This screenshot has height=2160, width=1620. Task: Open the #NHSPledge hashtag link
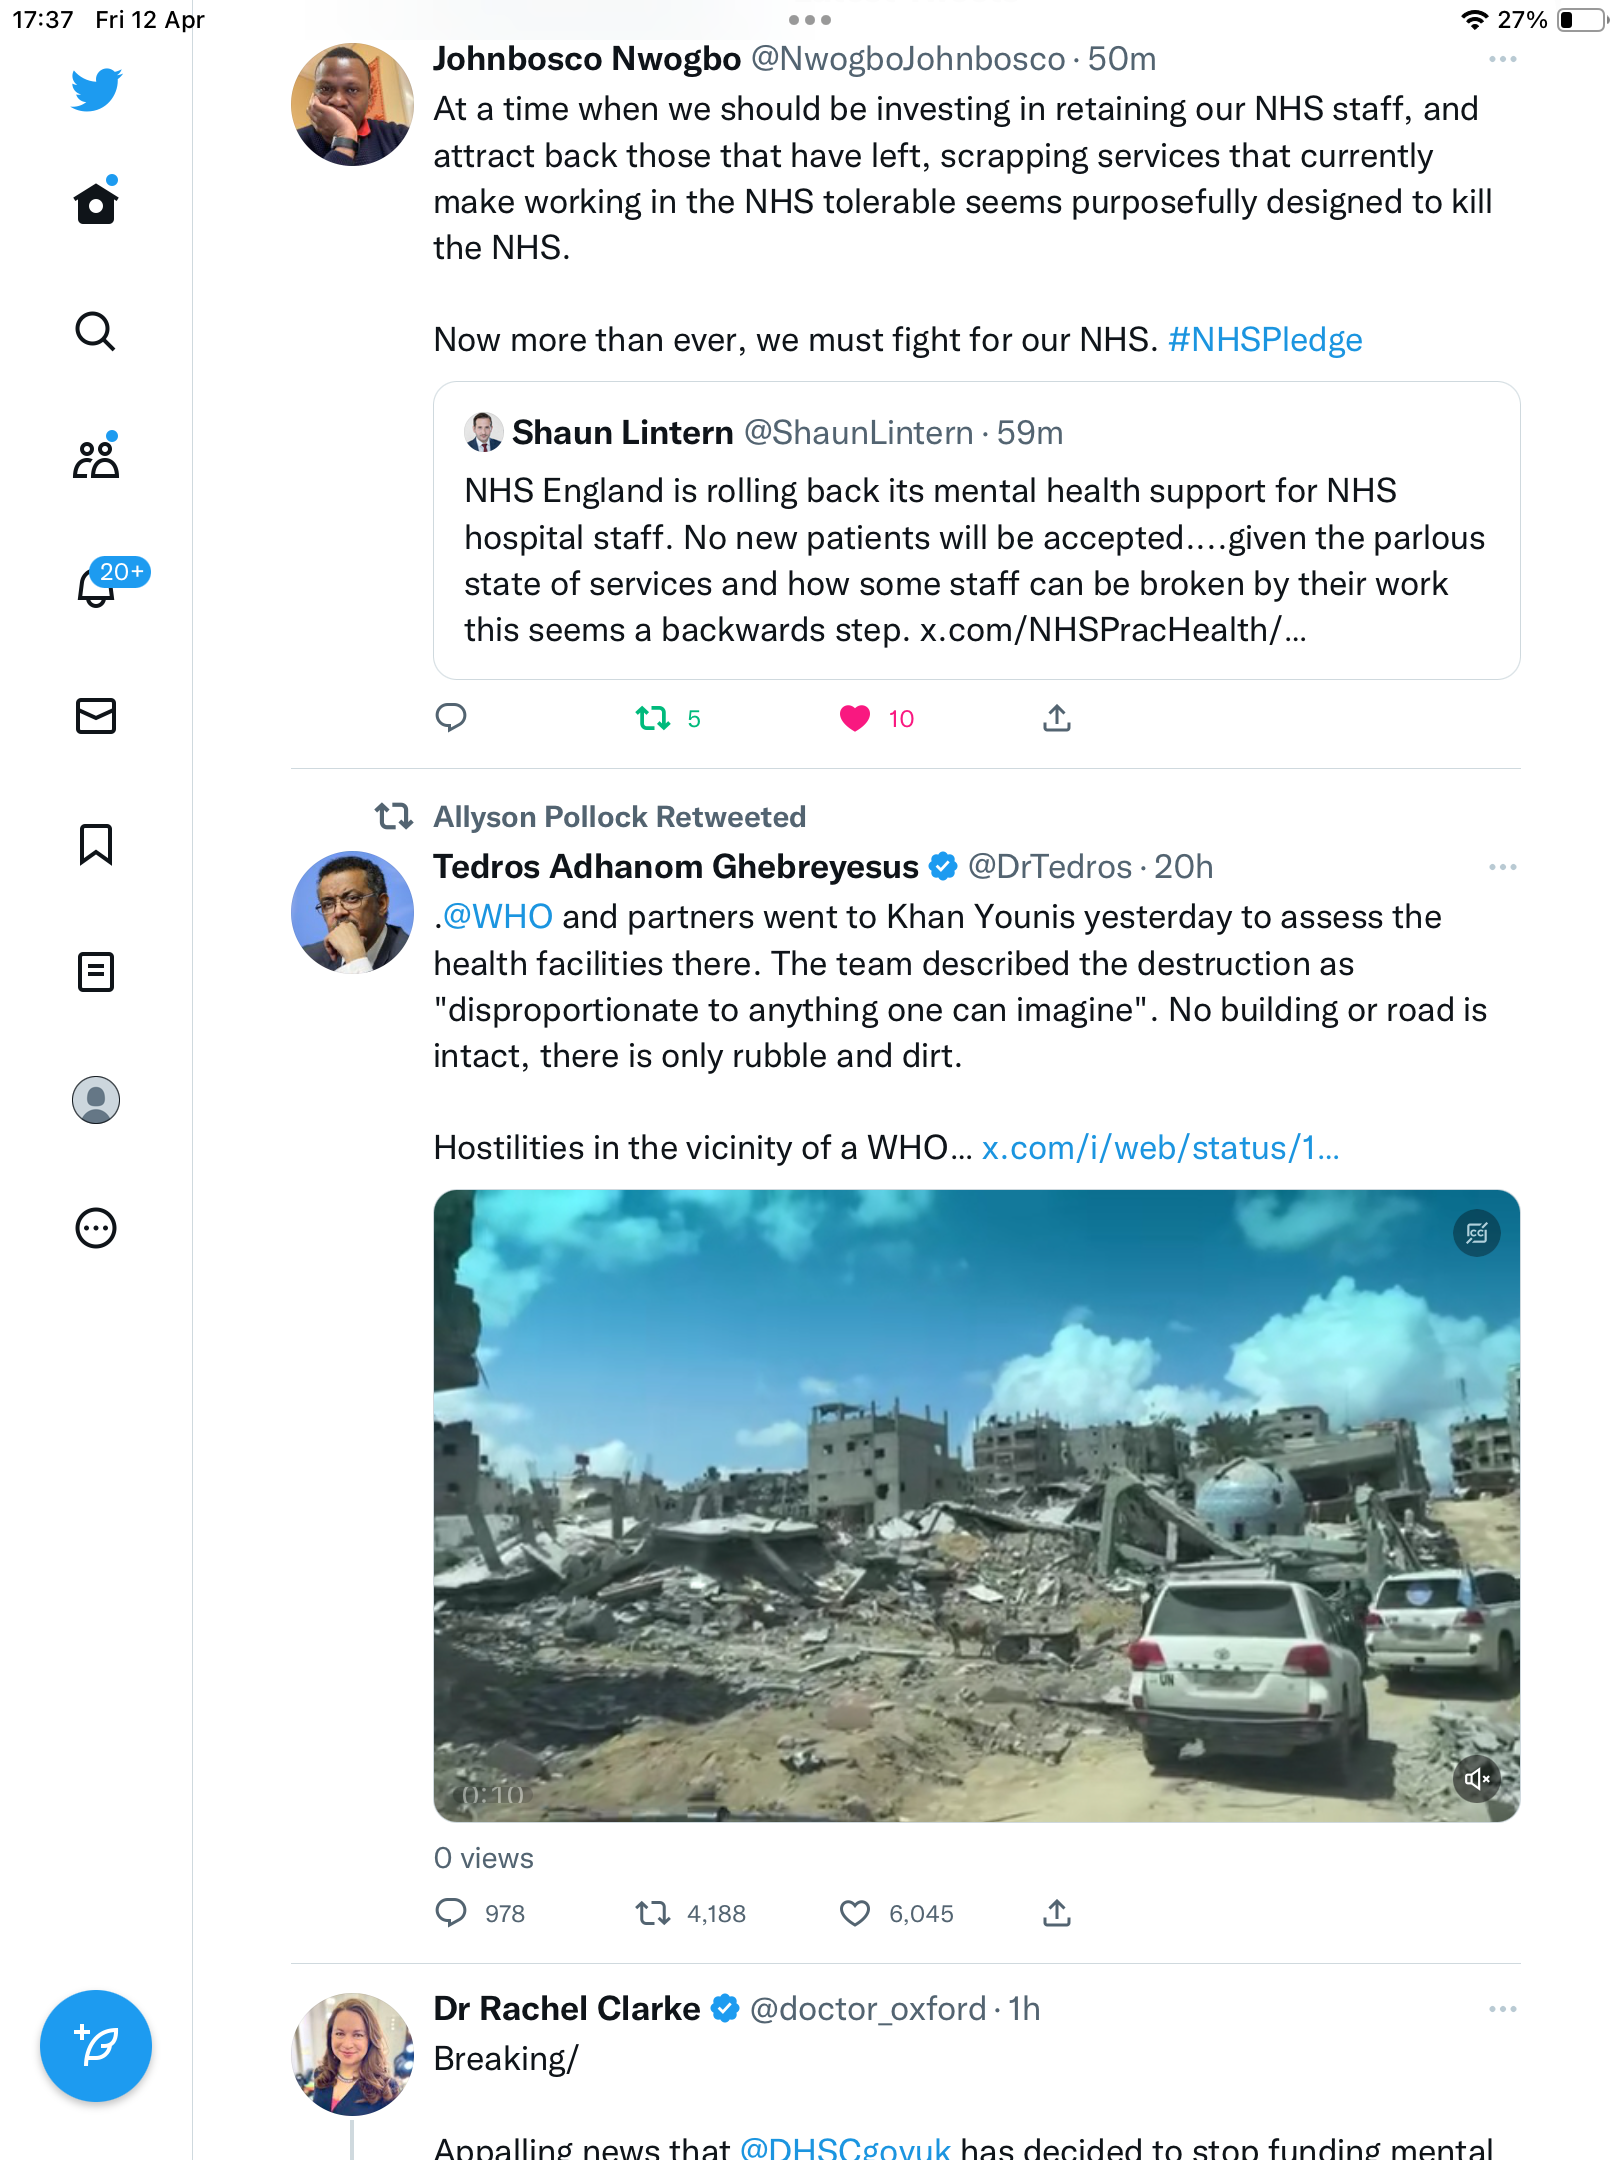1265,340
